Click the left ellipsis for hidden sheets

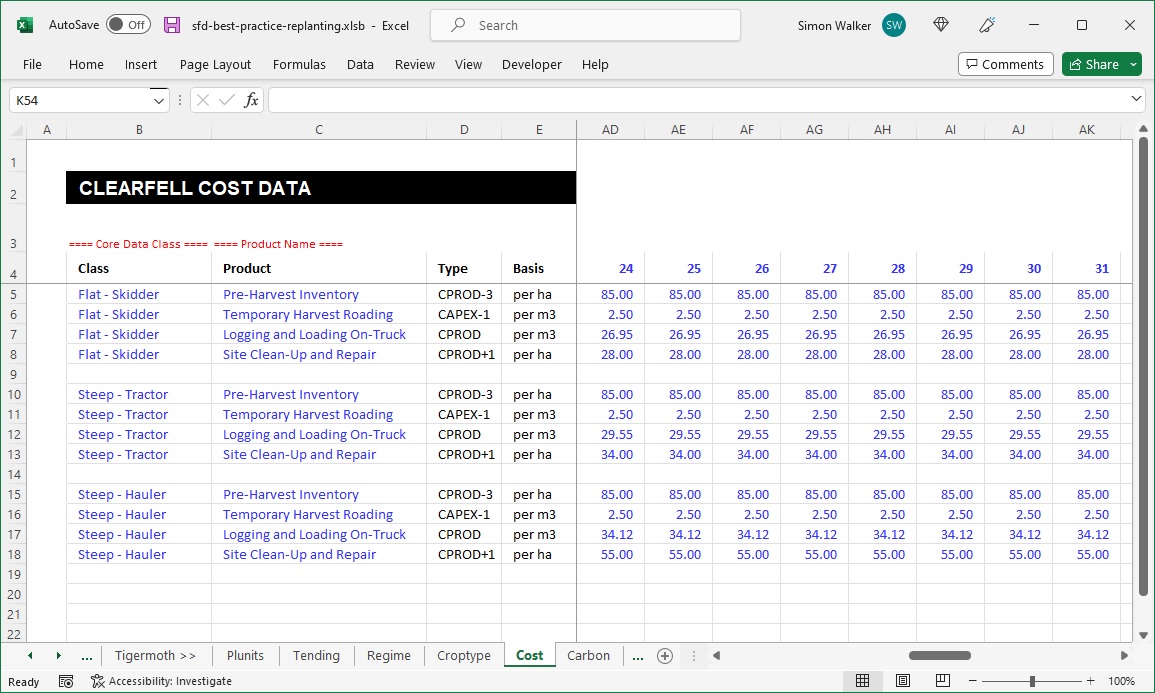(87, 655)
